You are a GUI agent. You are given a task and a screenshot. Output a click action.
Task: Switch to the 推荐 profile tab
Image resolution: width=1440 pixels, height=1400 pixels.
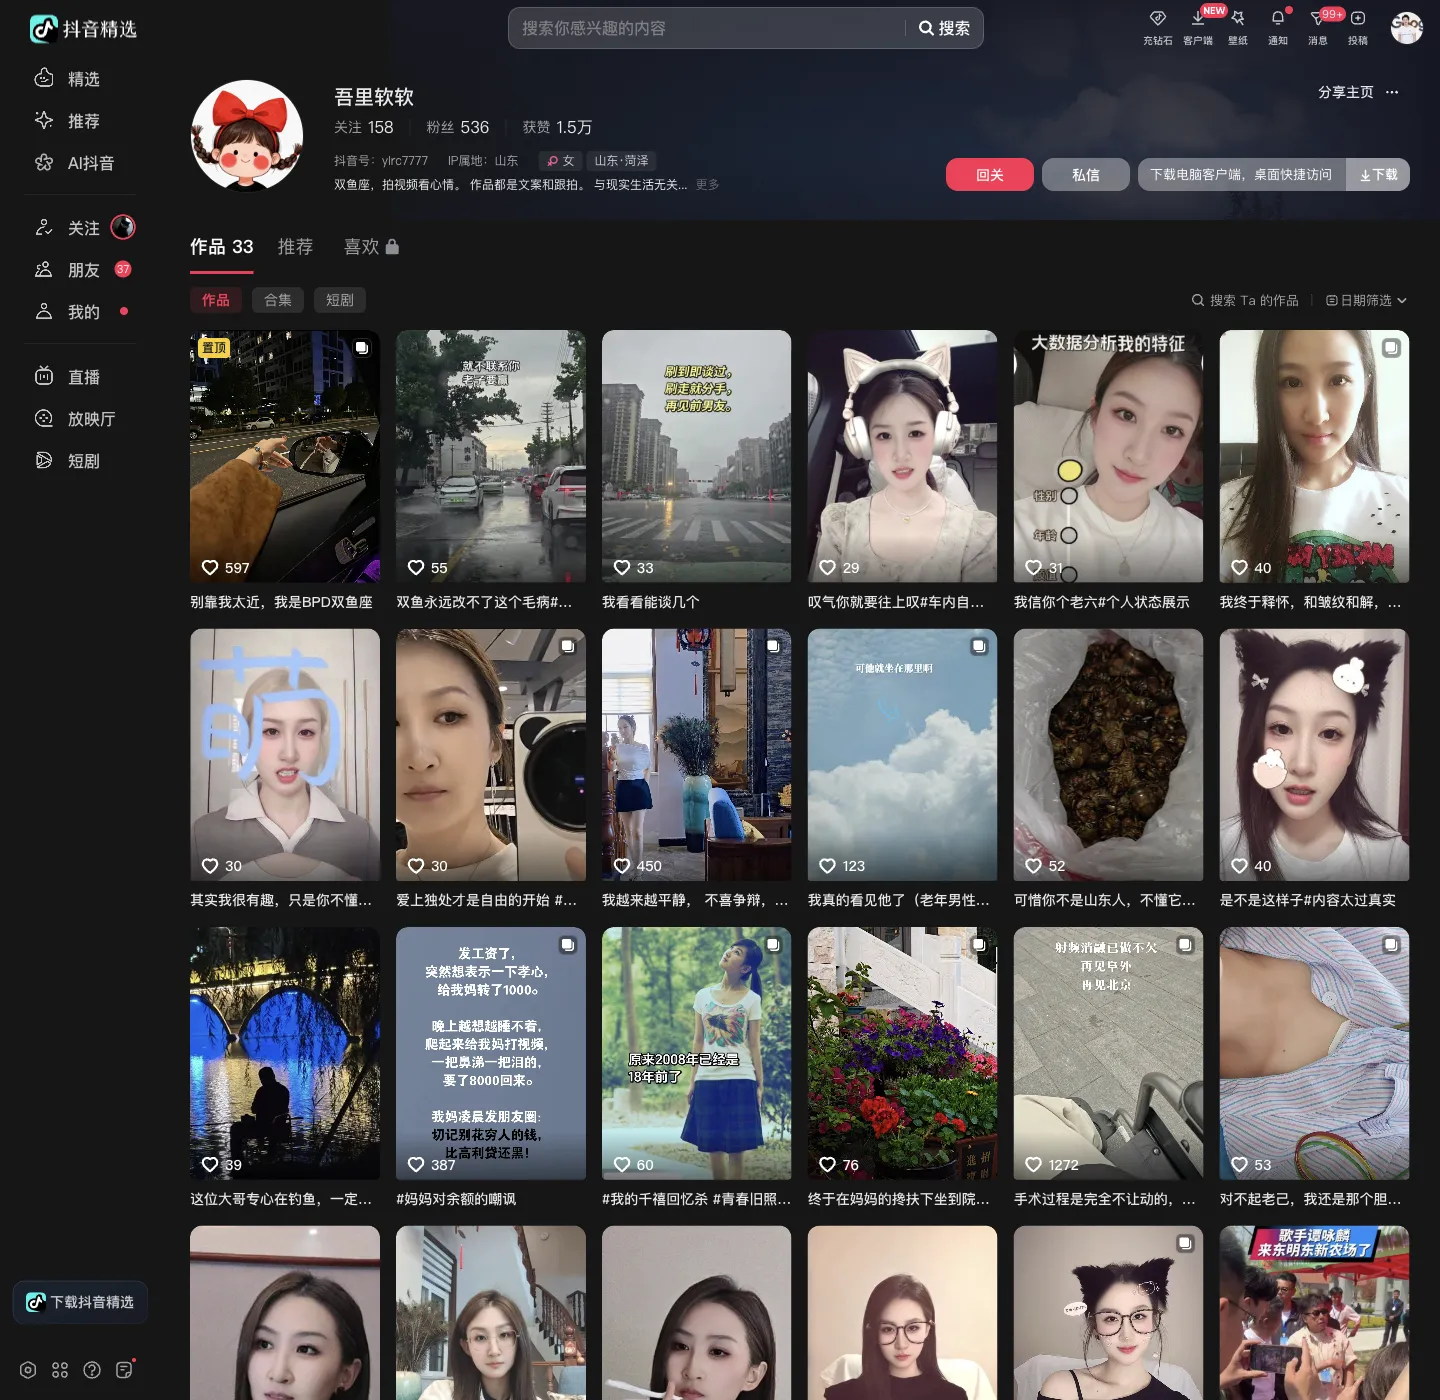pos(295,247)
